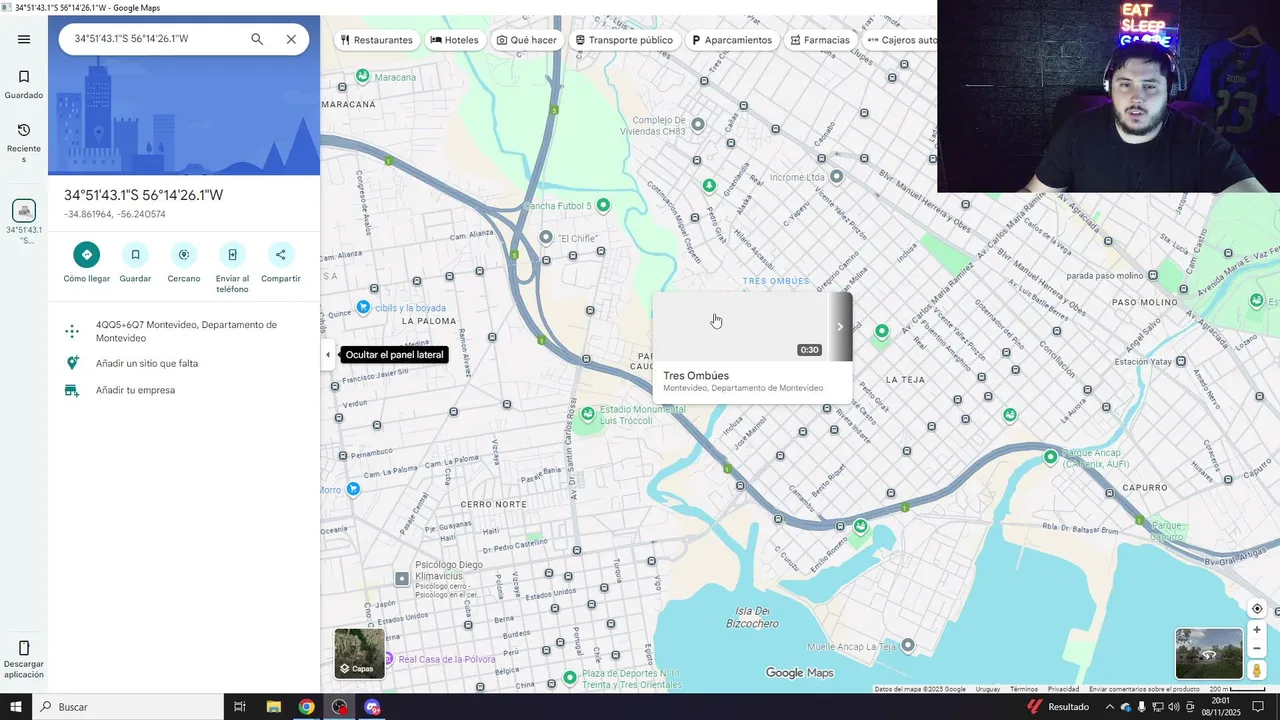Viewport: 1280px width, 720px height.
Task: Click the Complejo de Viviendas CH83 pin
Action: click(698, 125)
